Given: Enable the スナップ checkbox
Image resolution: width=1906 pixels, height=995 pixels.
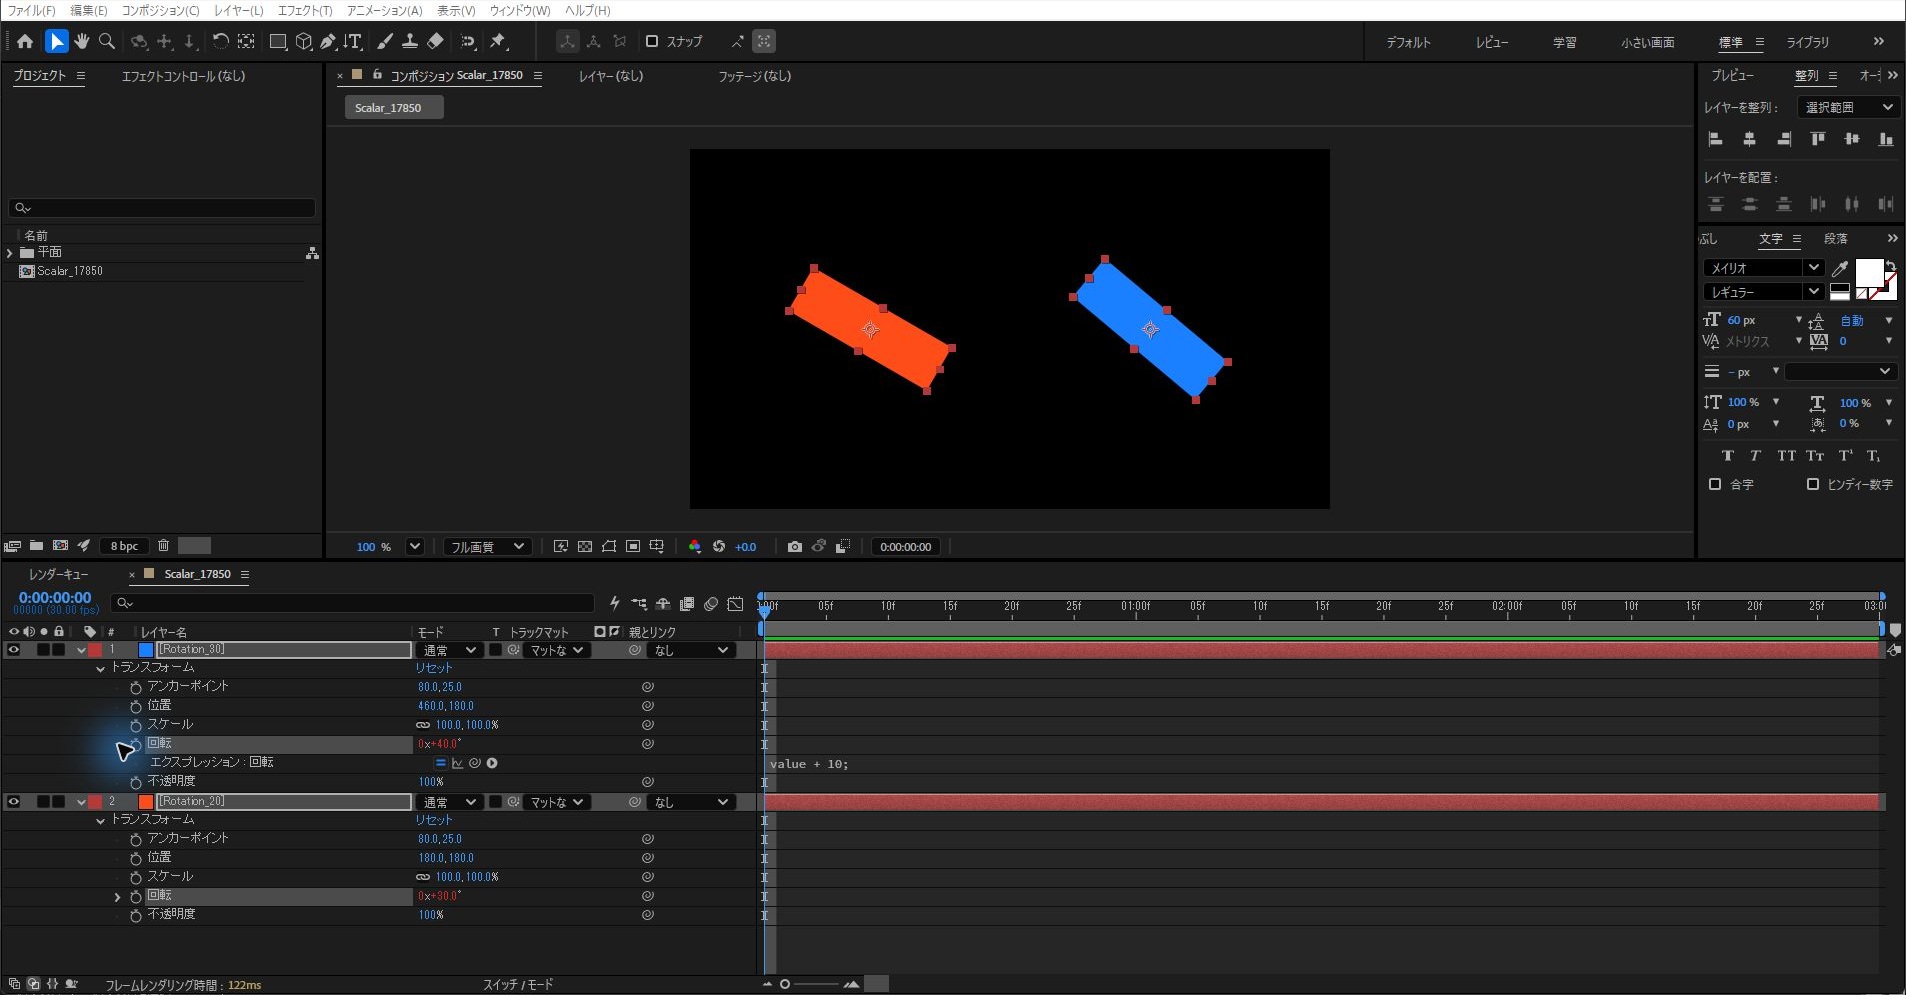Looking at the screenshot, I should tap(652, 42).
